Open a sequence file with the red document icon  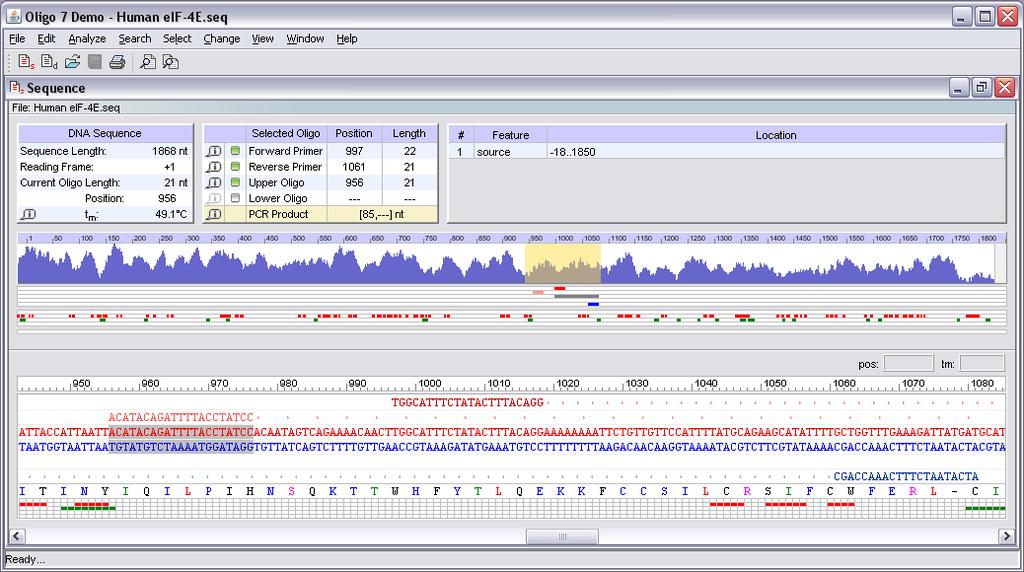(25, 62)
